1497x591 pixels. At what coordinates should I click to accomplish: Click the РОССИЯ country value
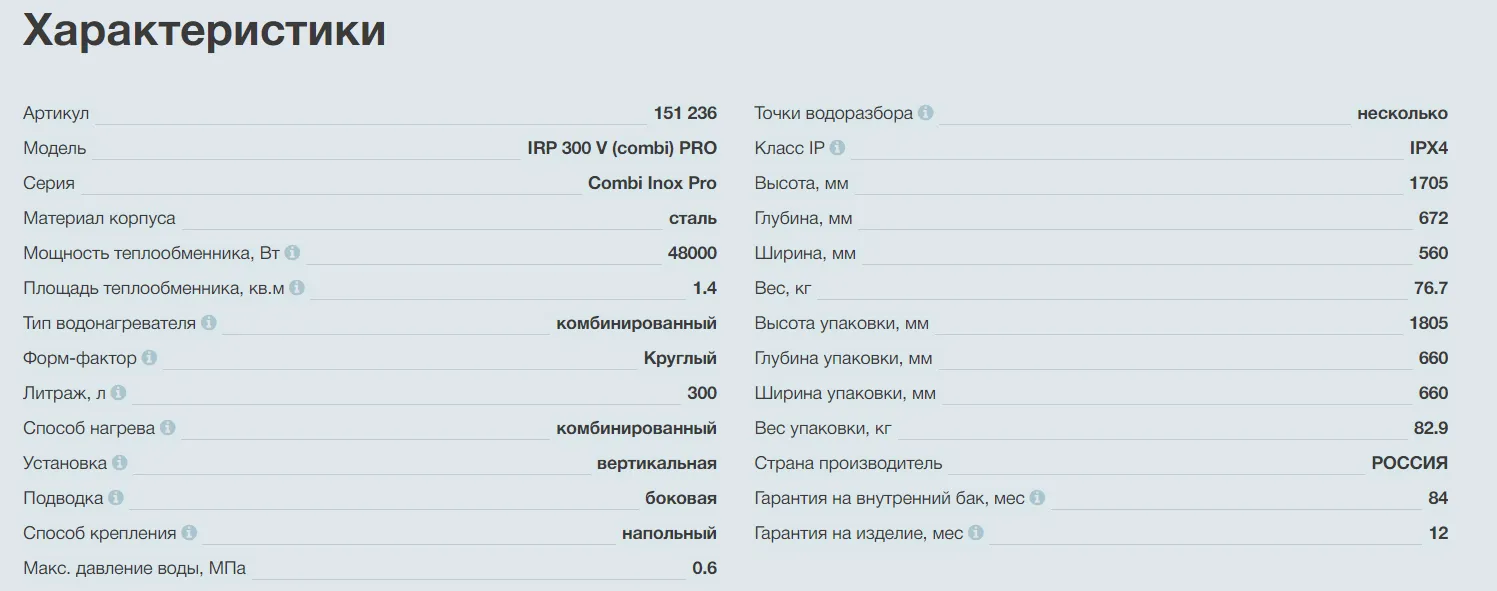point(1409,464)
